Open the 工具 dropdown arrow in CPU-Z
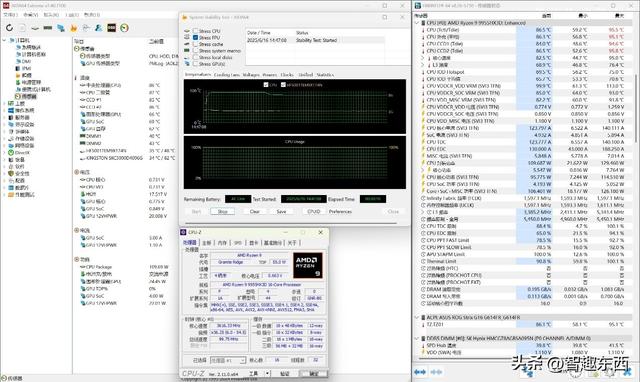 click(x=267, y=373)
